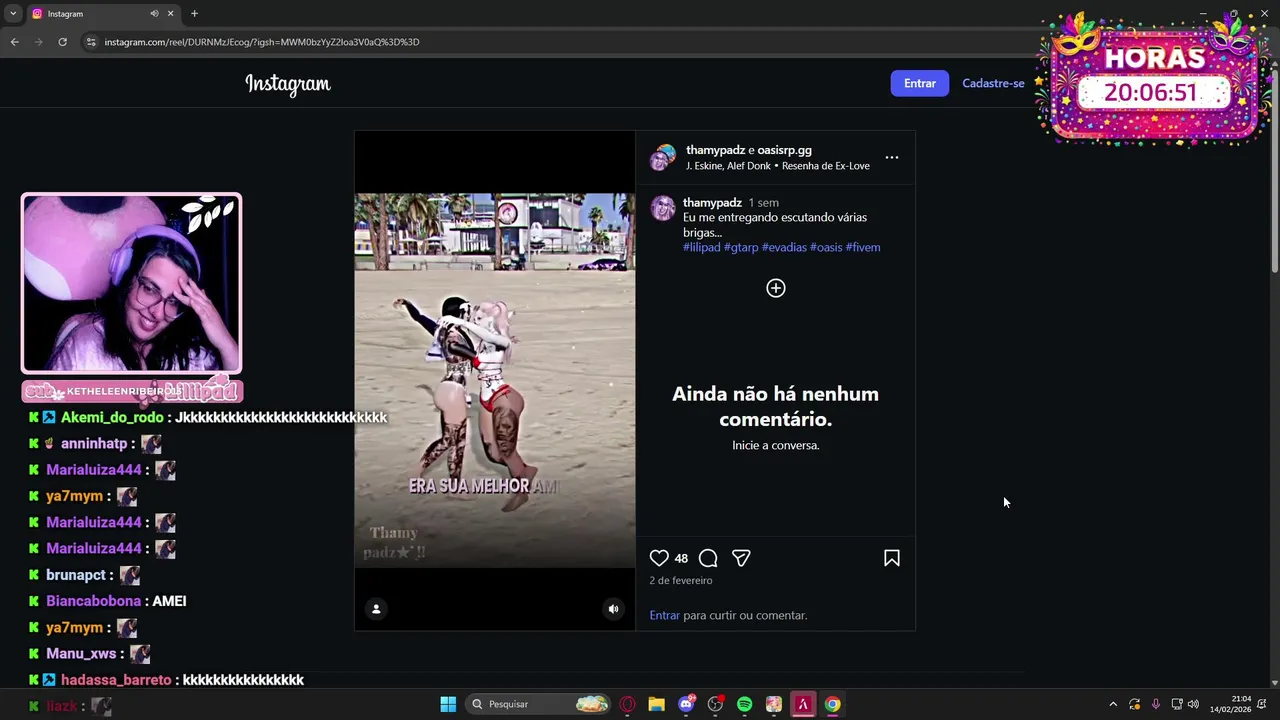Click the #evadias hashtag

click(784, 247)
